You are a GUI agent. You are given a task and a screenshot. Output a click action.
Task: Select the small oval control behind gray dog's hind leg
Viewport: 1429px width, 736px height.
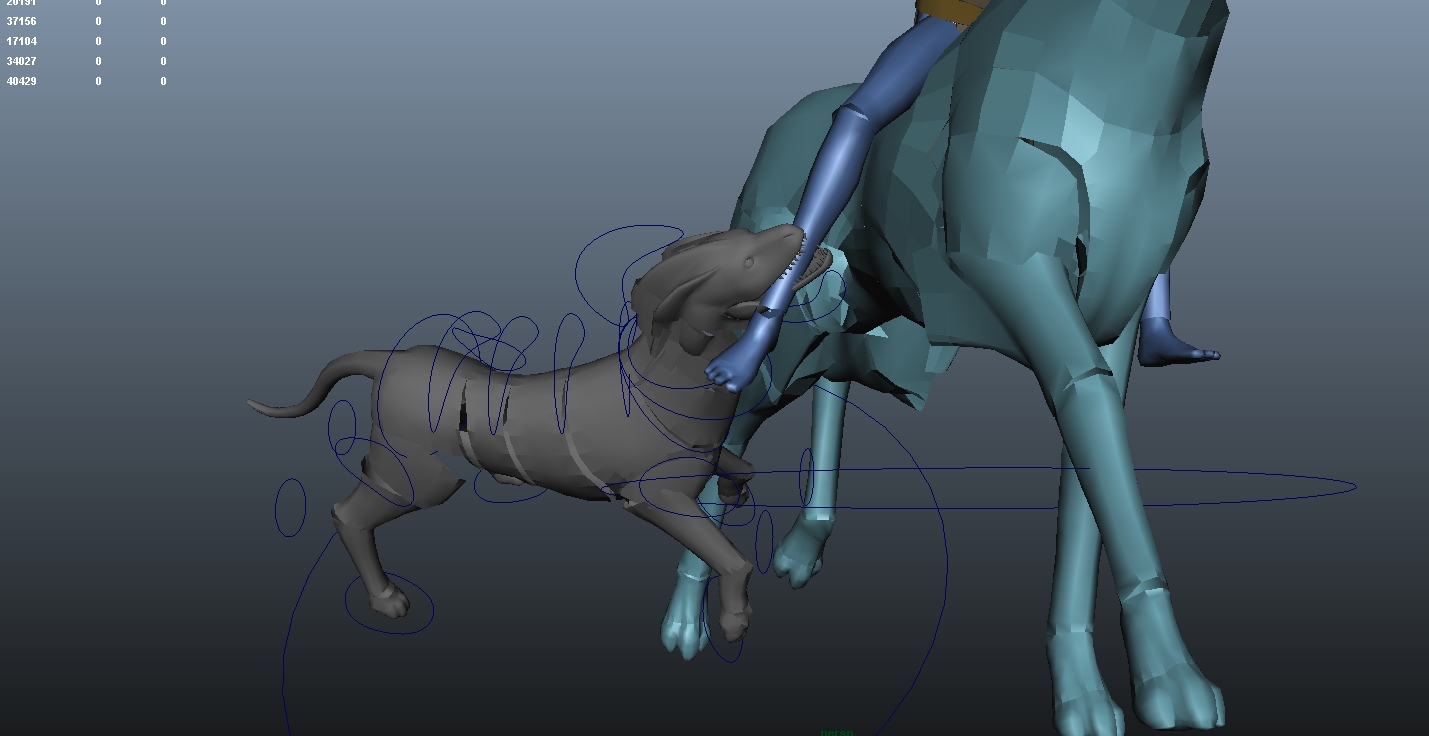[x=290, y=507]
